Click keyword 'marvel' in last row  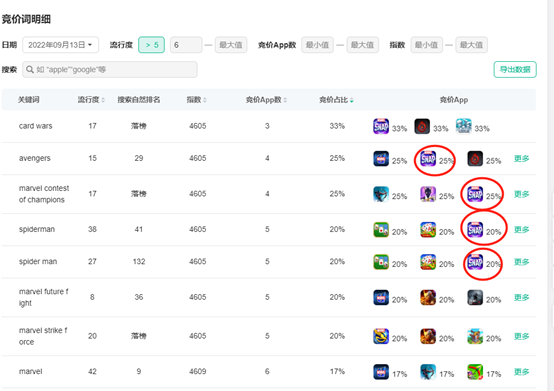(30, 372)
